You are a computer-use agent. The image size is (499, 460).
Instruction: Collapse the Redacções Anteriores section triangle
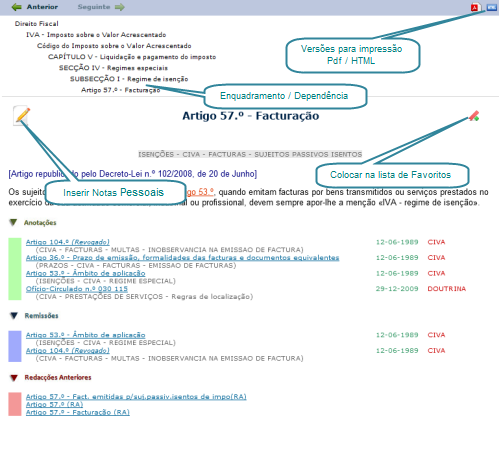[x=14, y=378]
